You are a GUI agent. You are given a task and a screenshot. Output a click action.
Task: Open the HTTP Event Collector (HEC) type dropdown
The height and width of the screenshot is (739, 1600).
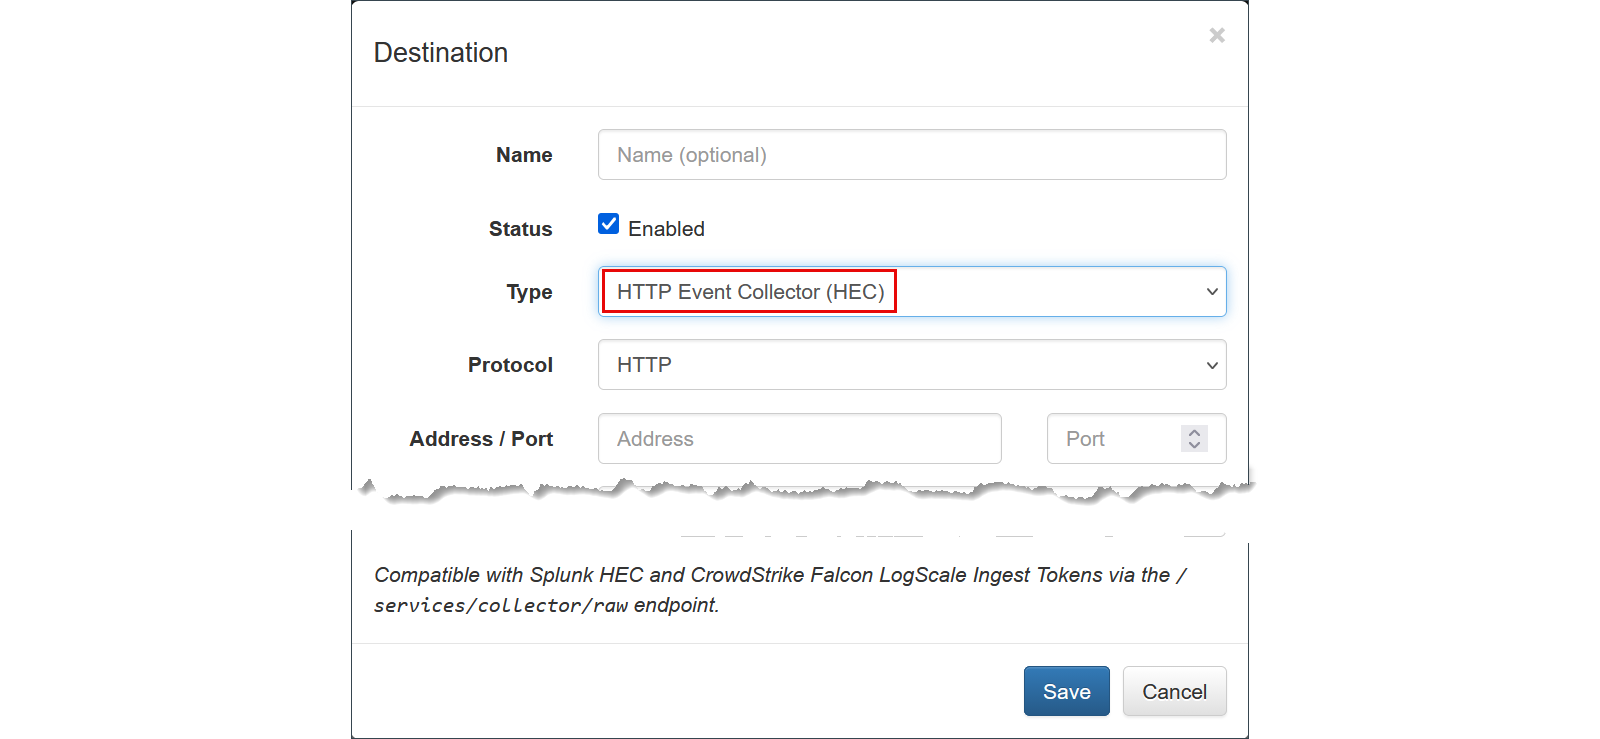point(900,292)
